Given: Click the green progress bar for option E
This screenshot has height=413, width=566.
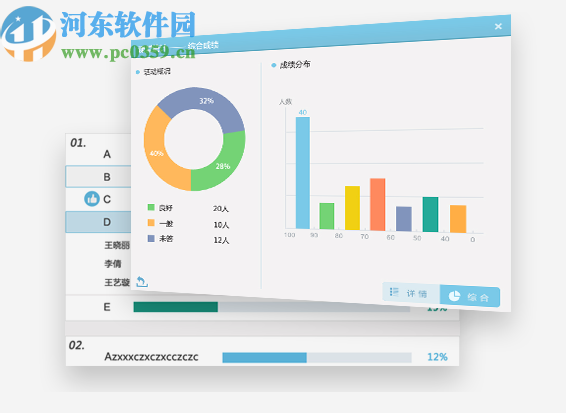Looking at the screenshot, I should tap(175, 307).
